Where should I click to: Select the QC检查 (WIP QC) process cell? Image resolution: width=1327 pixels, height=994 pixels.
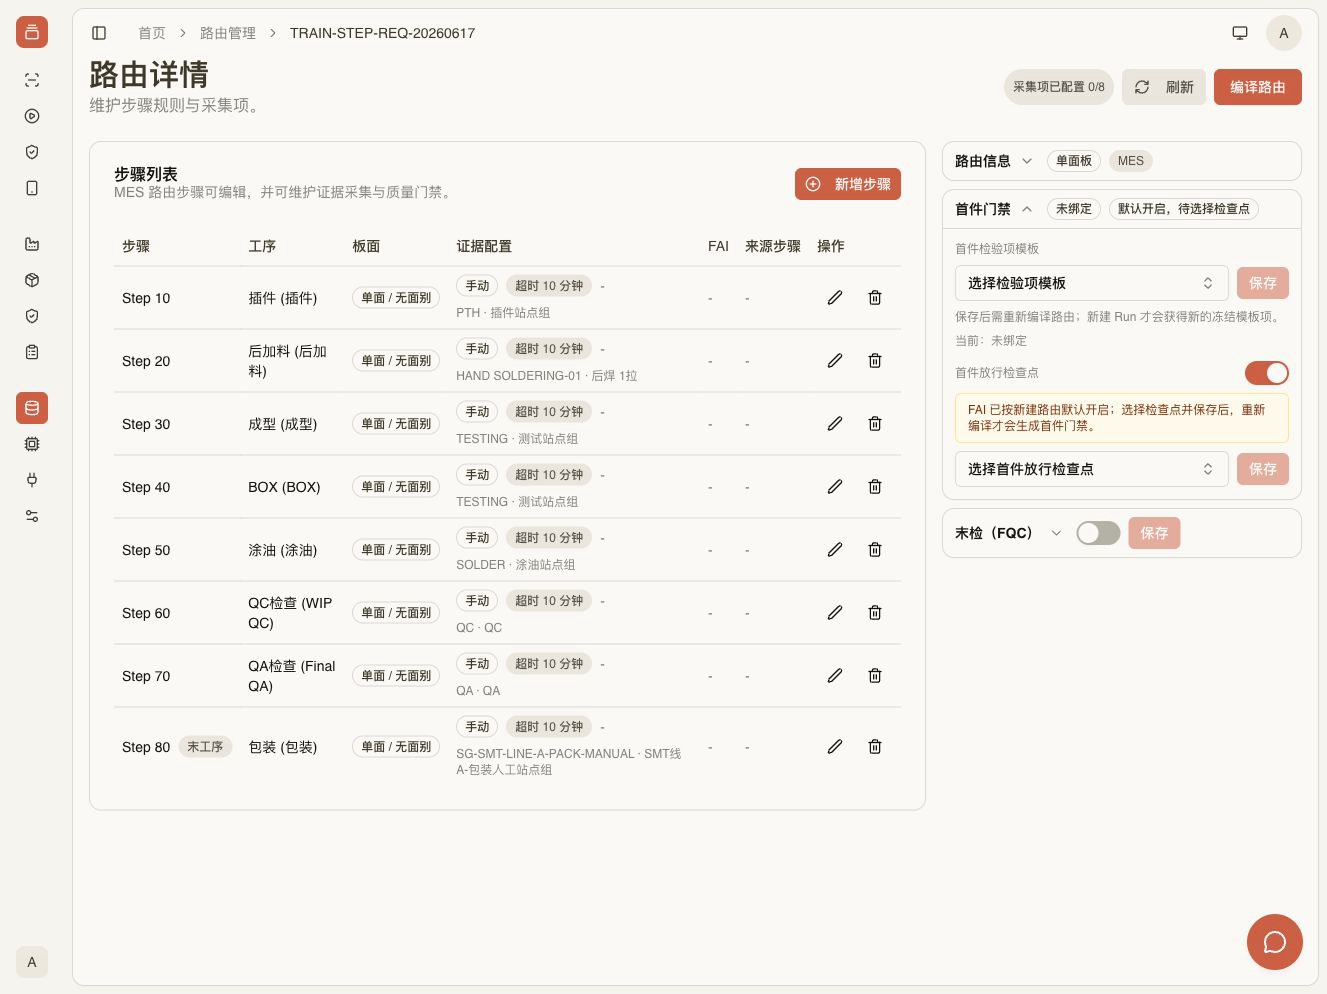[290, 613]
